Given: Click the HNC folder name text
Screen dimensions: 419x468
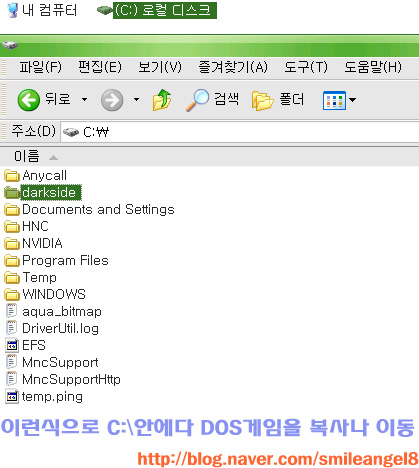Looking at the screenshot, I should click(x=35, y=226).
